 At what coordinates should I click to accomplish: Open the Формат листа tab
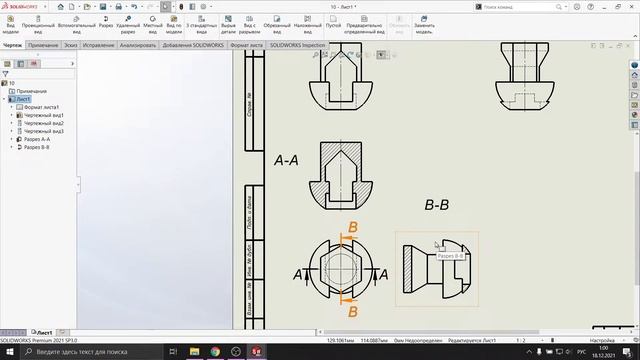click(x=247, y=45)
